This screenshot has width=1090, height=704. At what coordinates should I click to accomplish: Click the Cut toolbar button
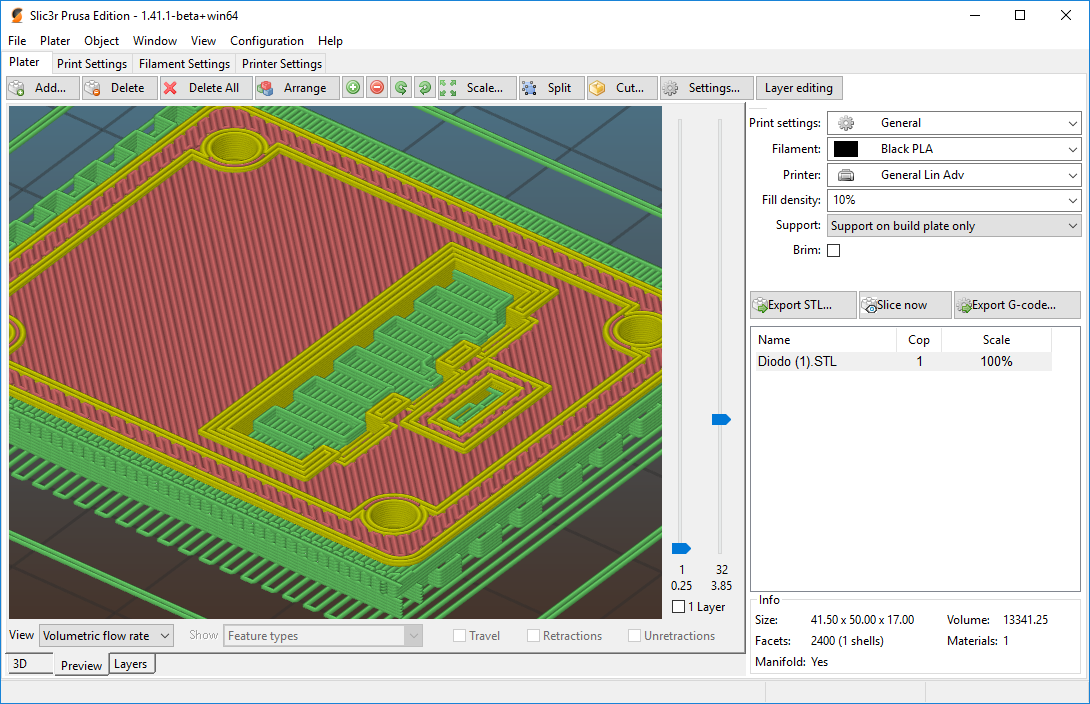[x=622, y=88]
